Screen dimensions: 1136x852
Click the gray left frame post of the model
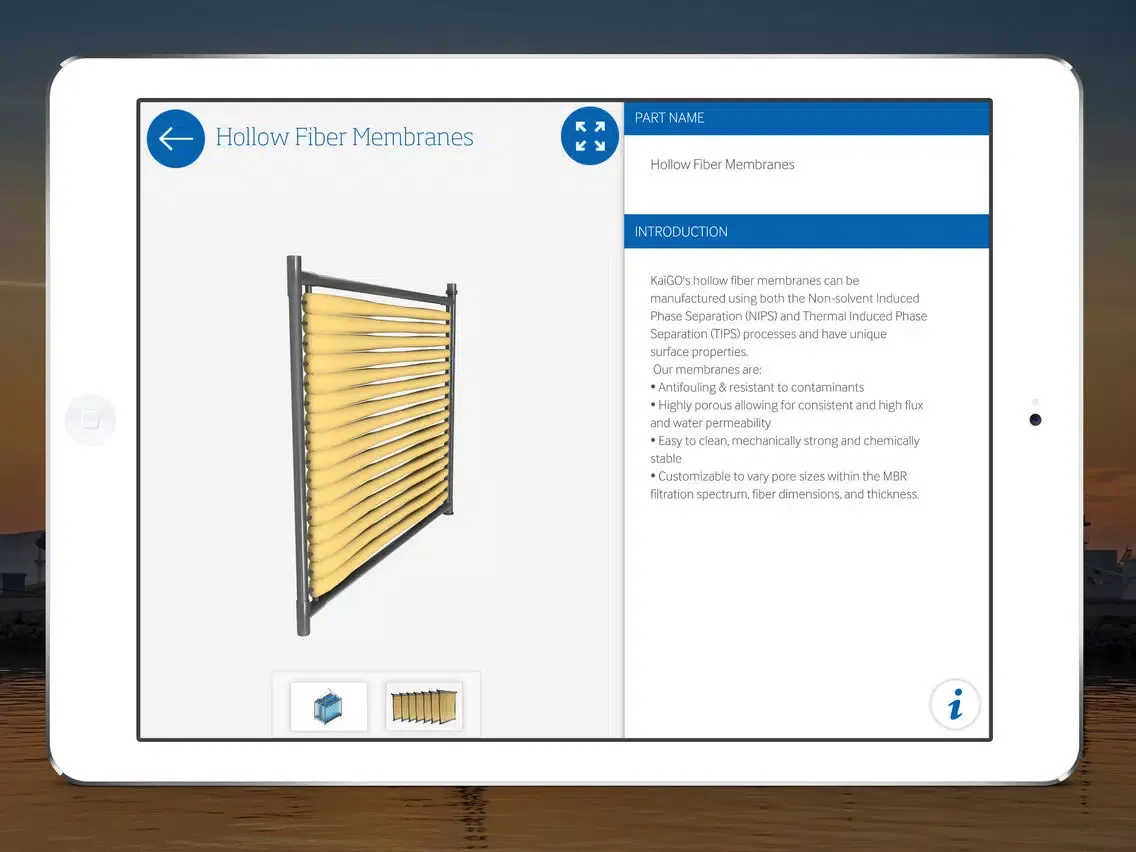[x=297, y=450]
